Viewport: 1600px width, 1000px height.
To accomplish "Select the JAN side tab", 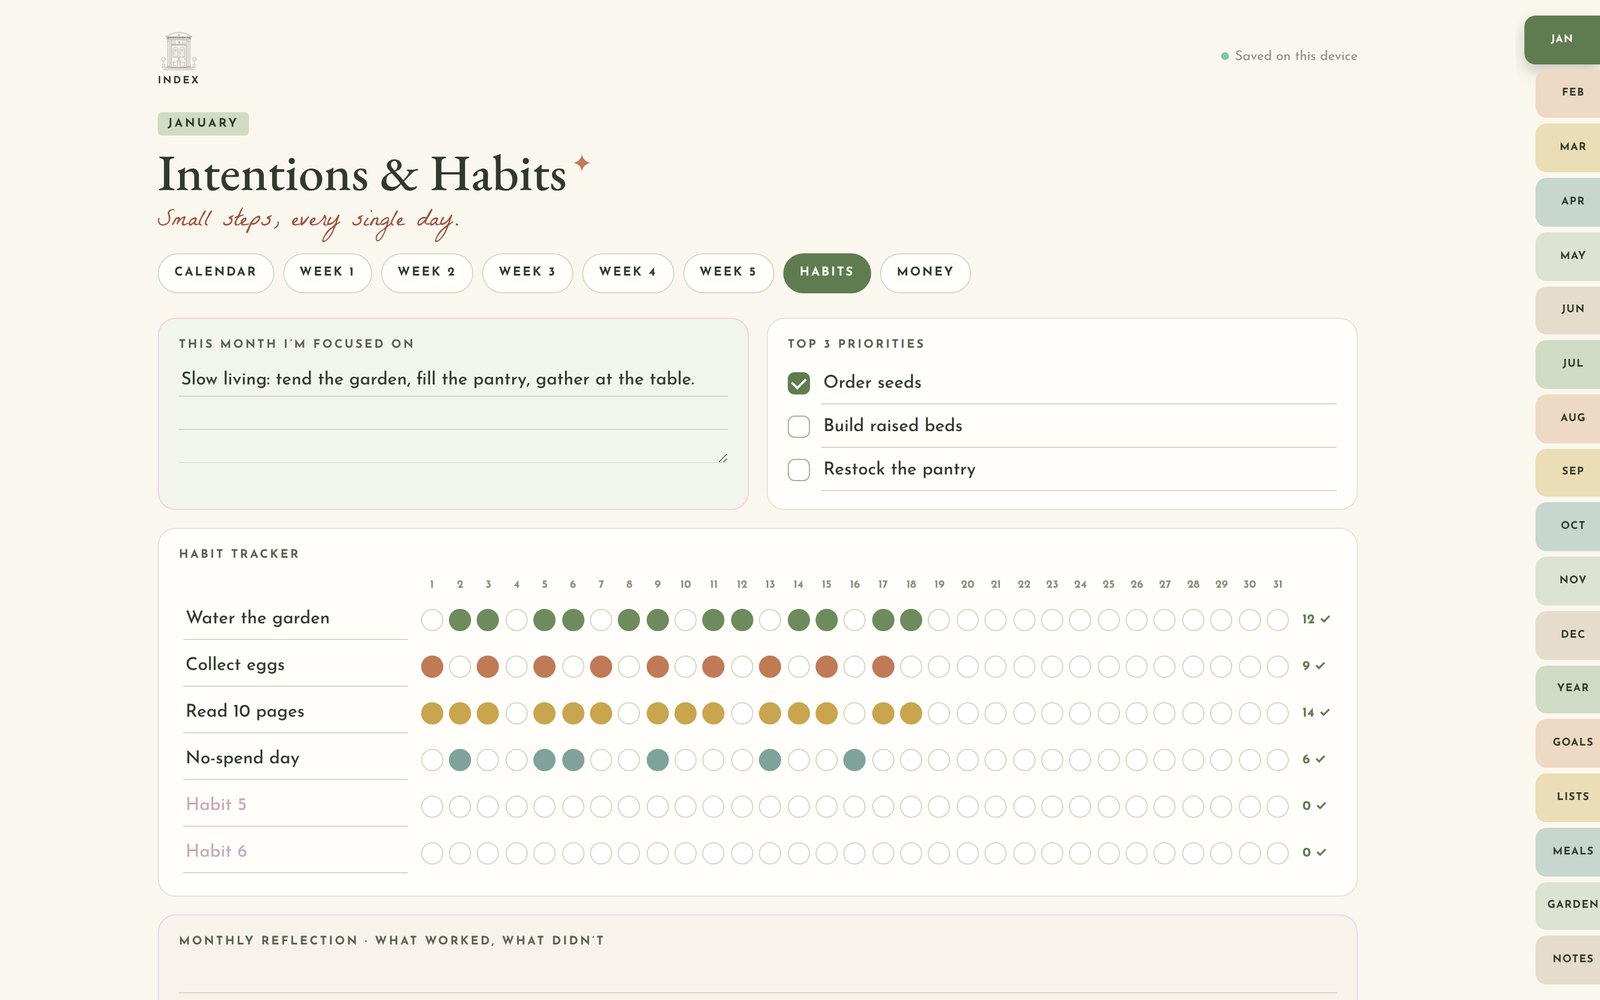I will pyautogui.click(x=1562, y=40).
